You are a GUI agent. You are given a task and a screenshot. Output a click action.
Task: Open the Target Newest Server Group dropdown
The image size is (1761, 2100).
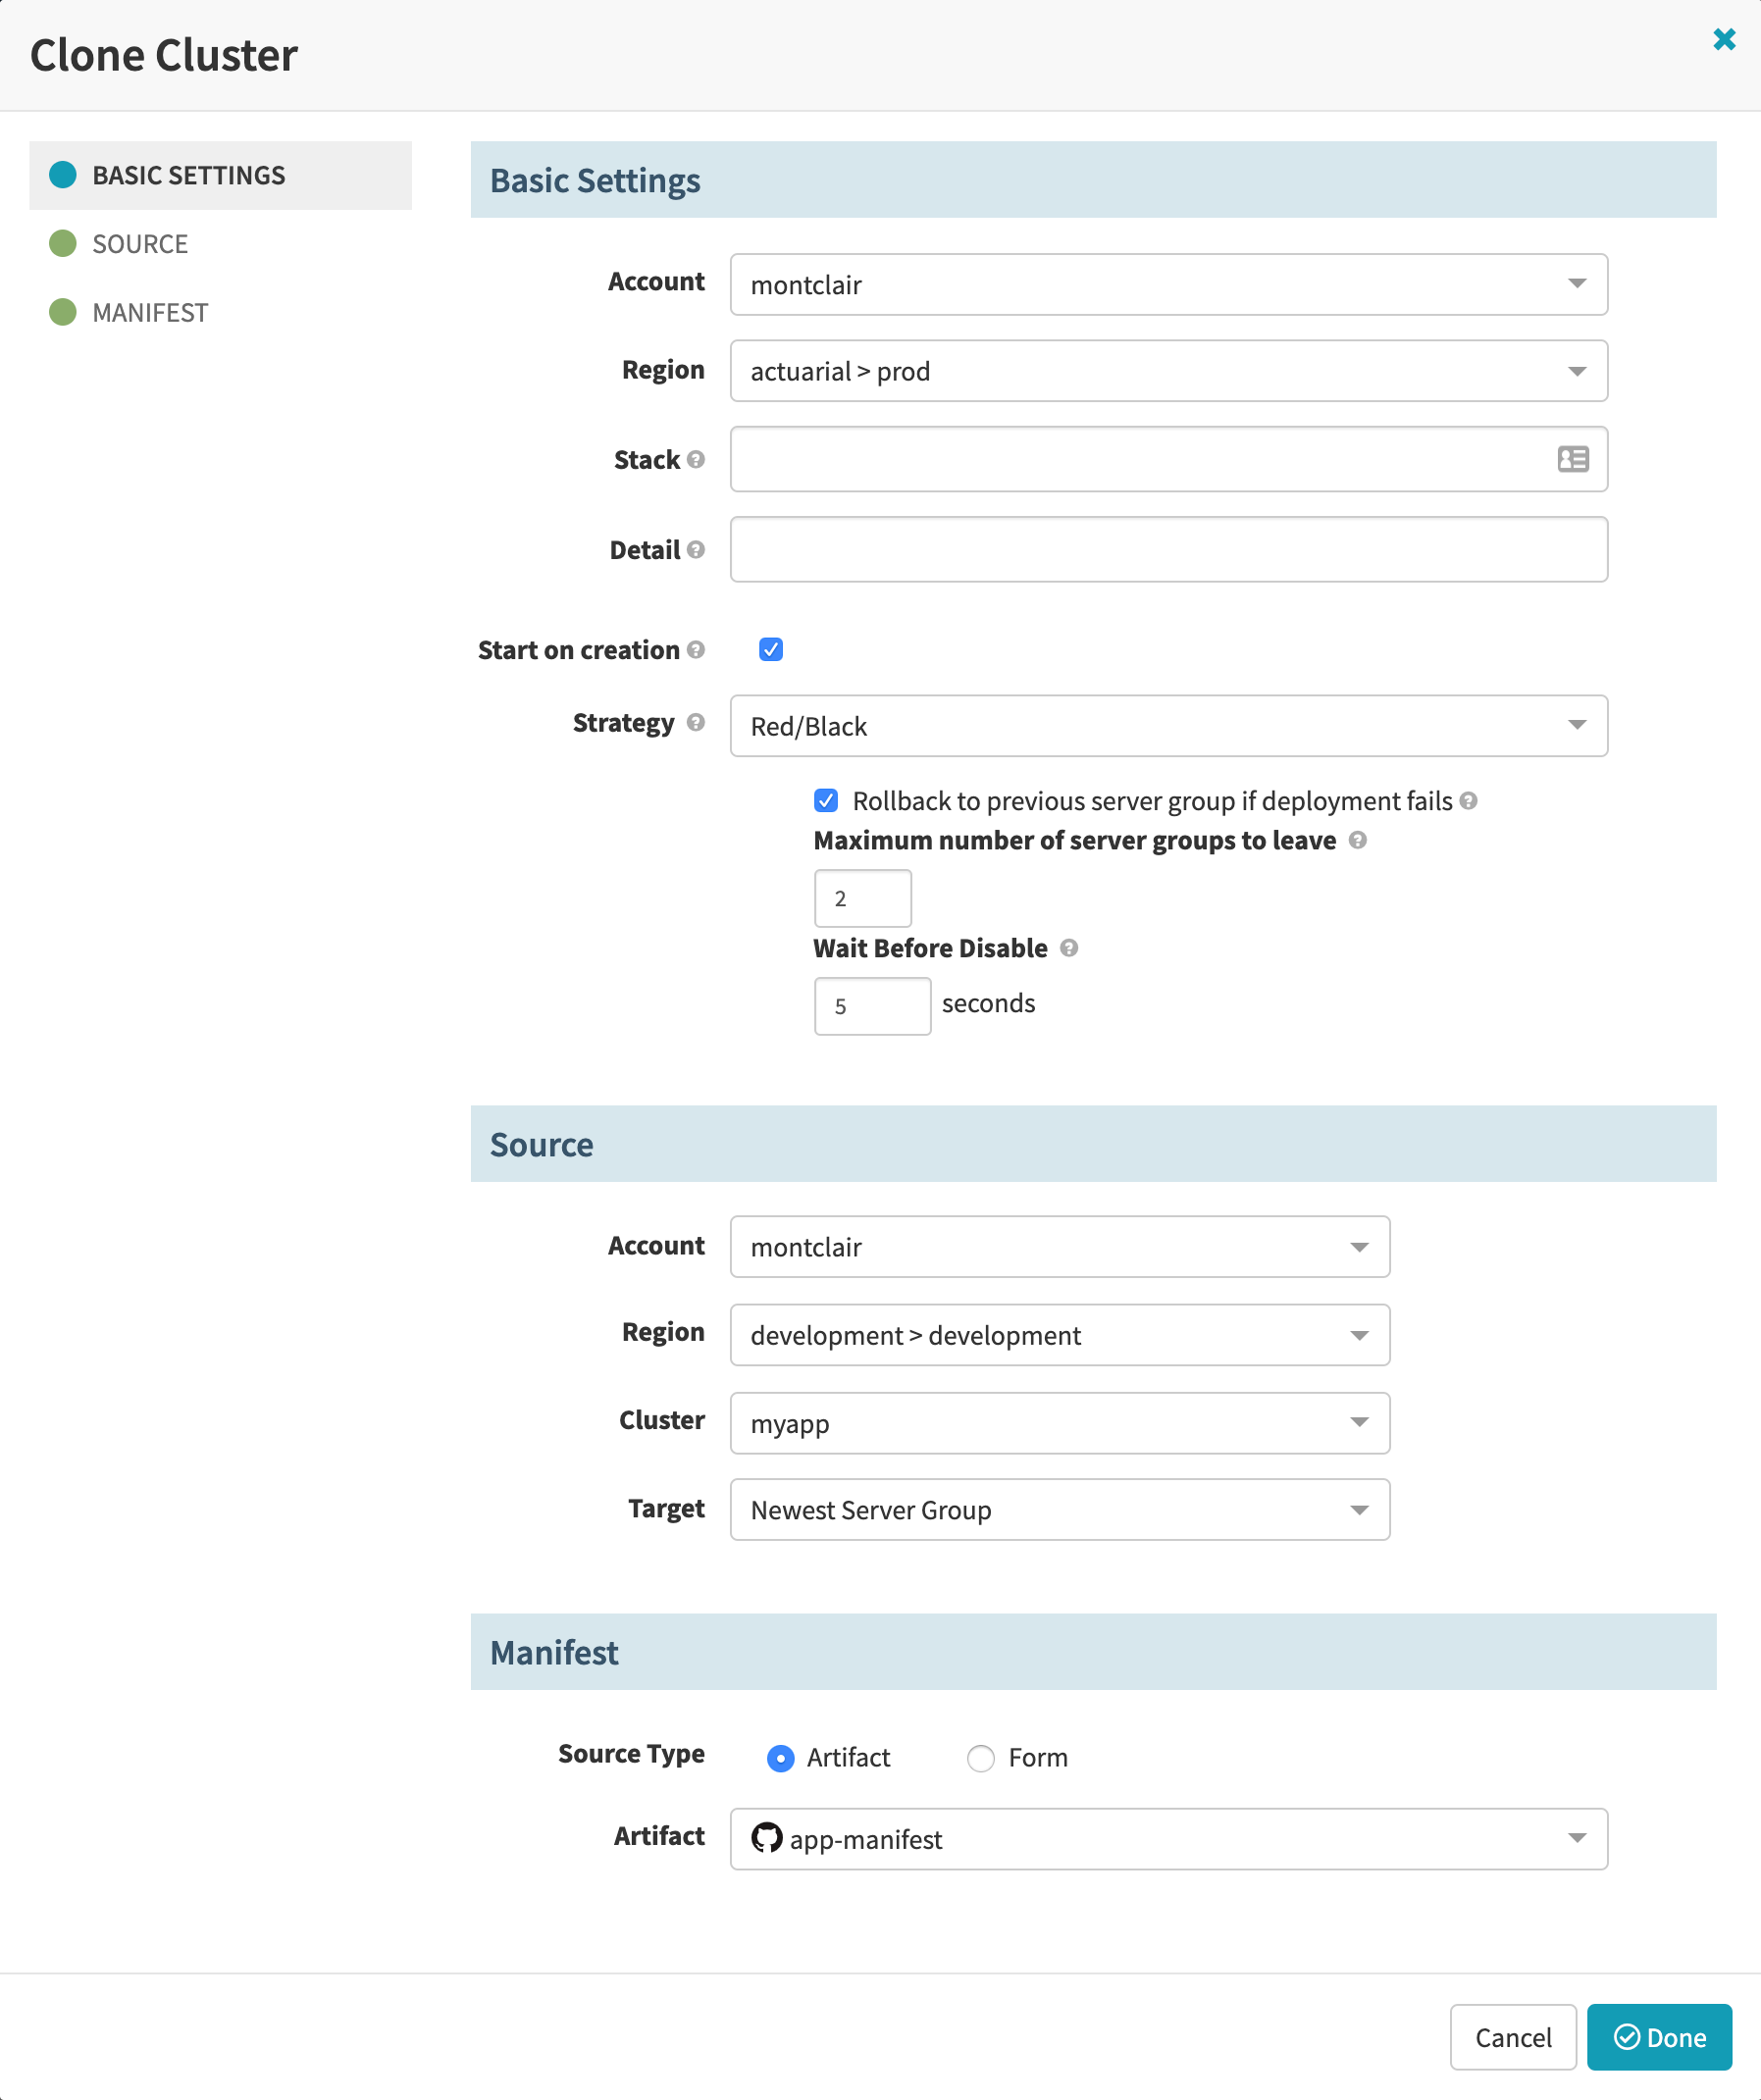point(1060,1509)
